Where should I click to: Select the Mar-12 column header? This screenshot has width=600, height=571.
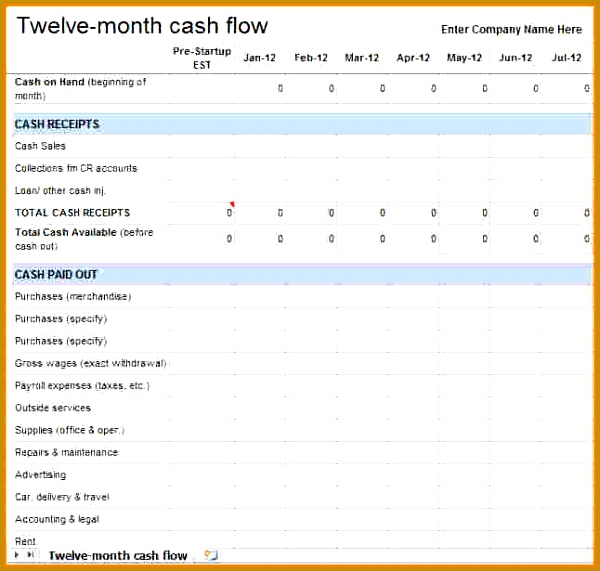[x=362, y=58]
